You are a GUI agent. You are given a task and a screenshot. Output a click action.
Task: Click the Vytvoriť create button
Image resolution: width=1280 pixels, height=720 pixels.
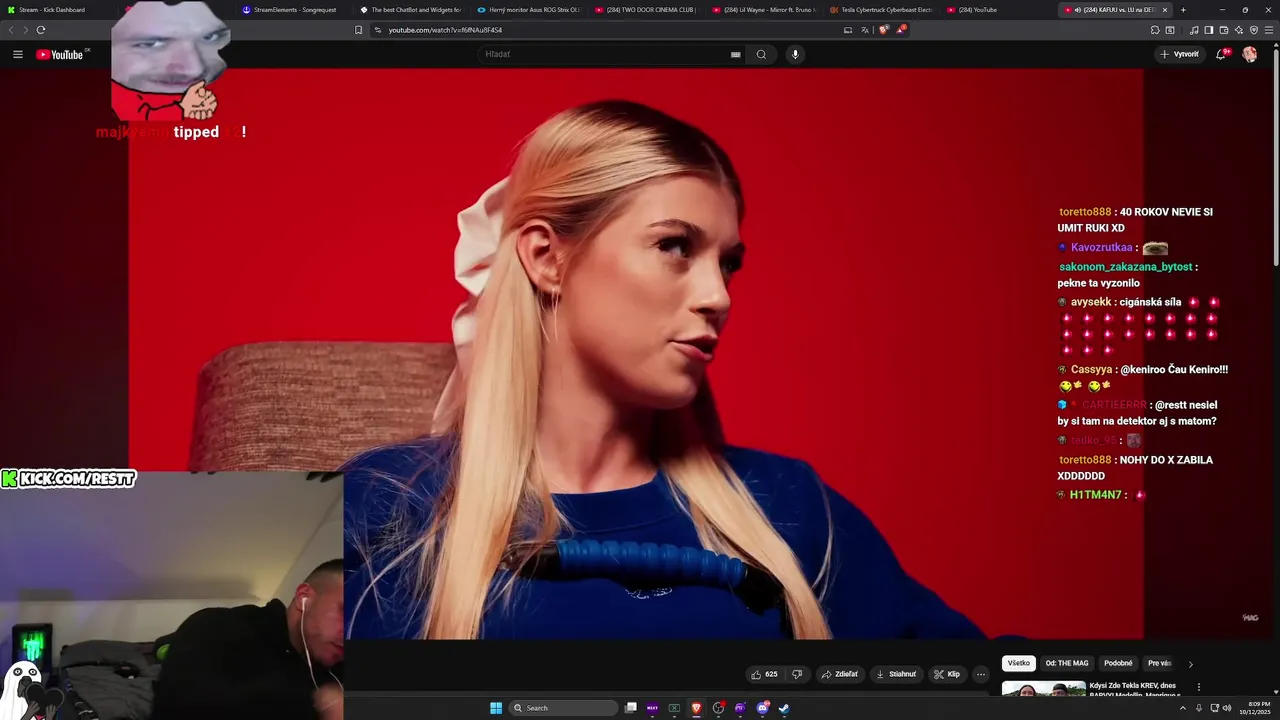tap(1180, 54)
